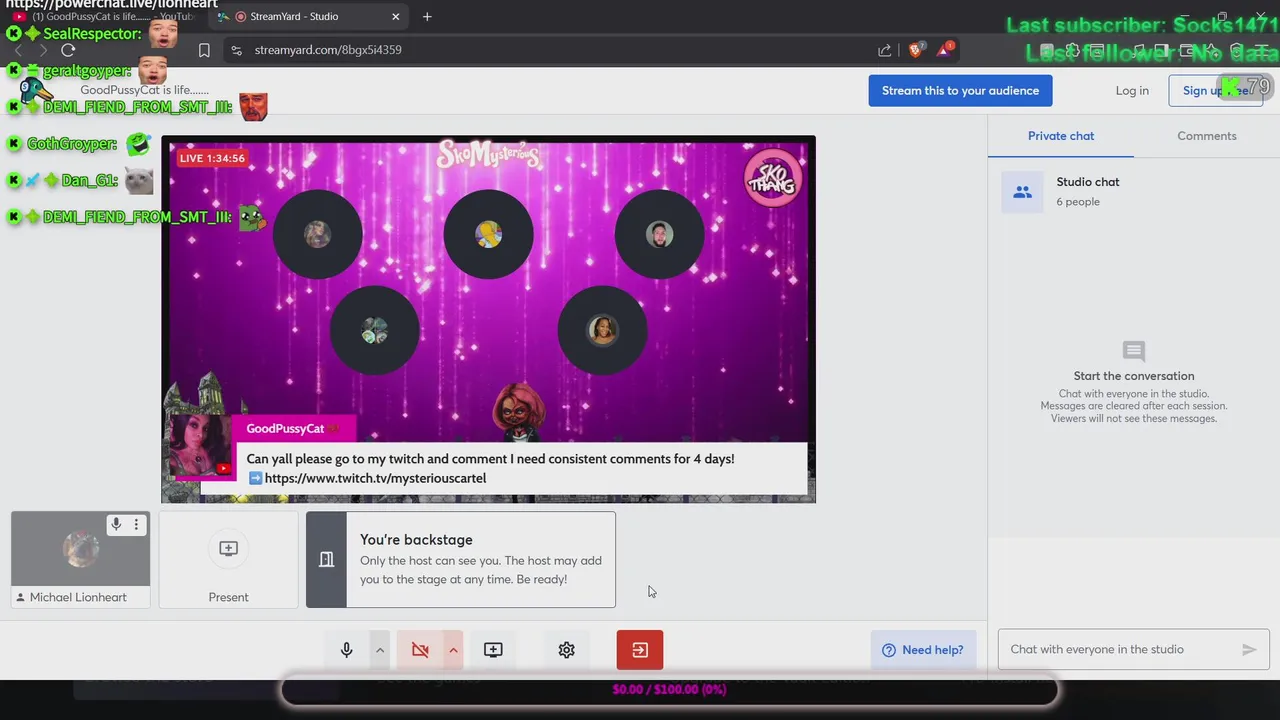The image size is (1280, 720).
Task: Reload the page with browser refresh icon
Action: pyautogui.click(x=68, y=50)
